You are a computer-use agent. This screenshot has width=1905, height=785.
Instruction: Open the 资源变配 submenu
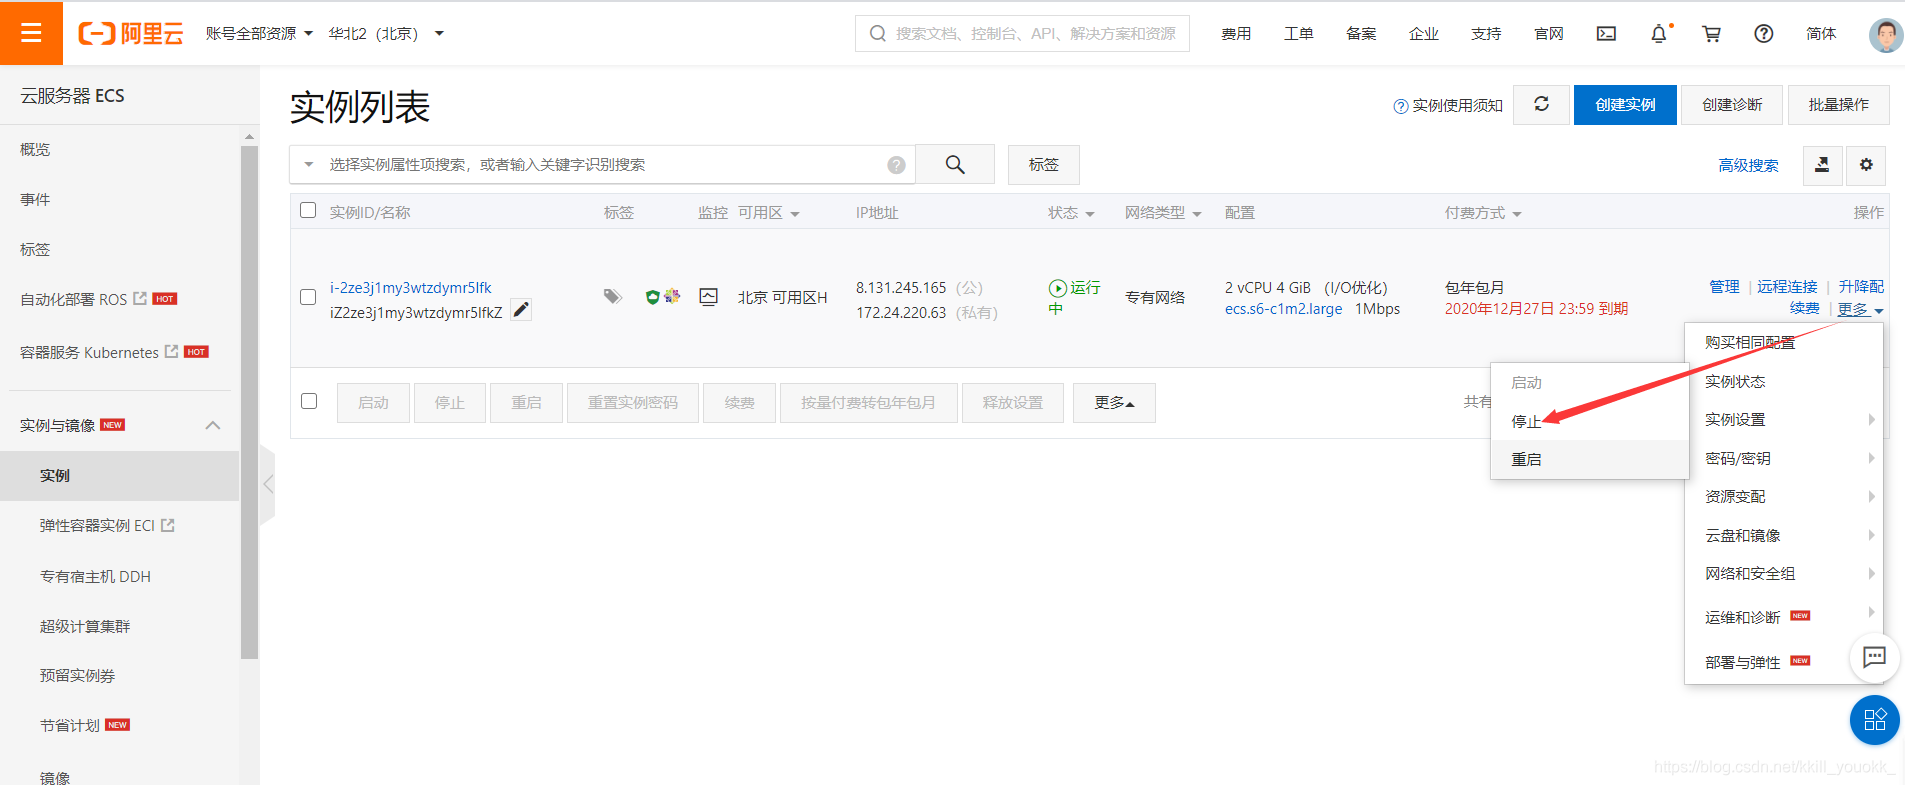click(x=1784, y=497)
